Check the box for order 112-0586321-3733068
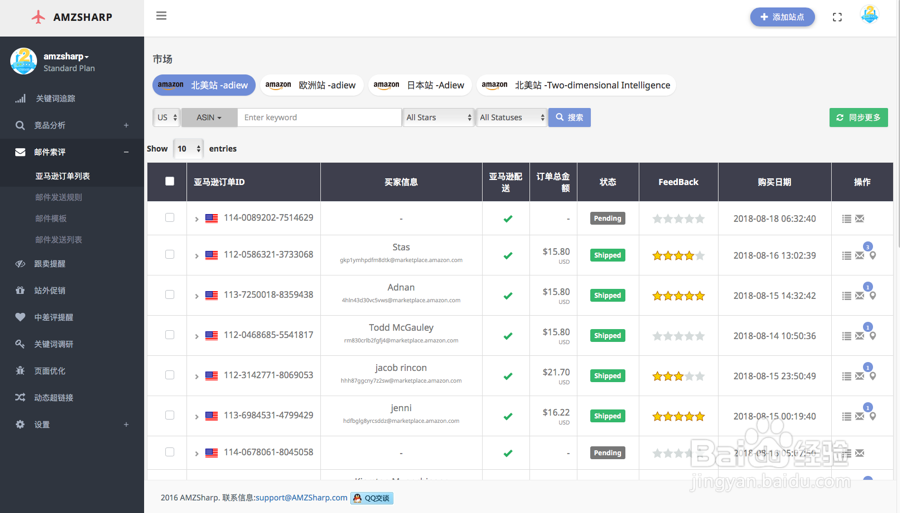Screen dimensions: 900x513 [x=169, y=254]
